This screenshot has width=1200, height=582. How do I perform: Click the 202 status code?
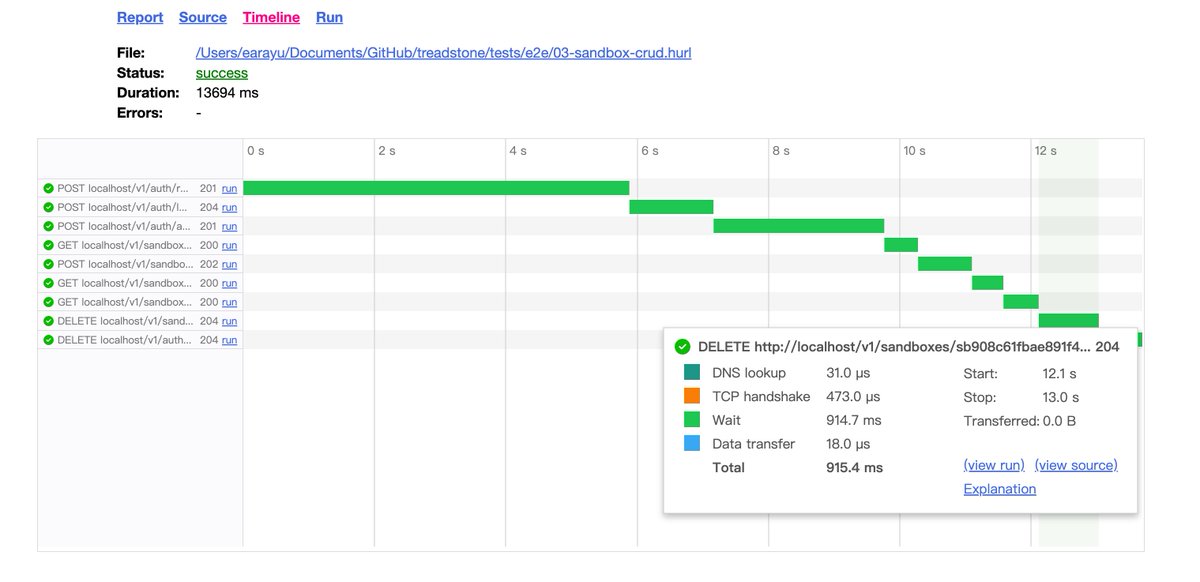tap(208, 264)
